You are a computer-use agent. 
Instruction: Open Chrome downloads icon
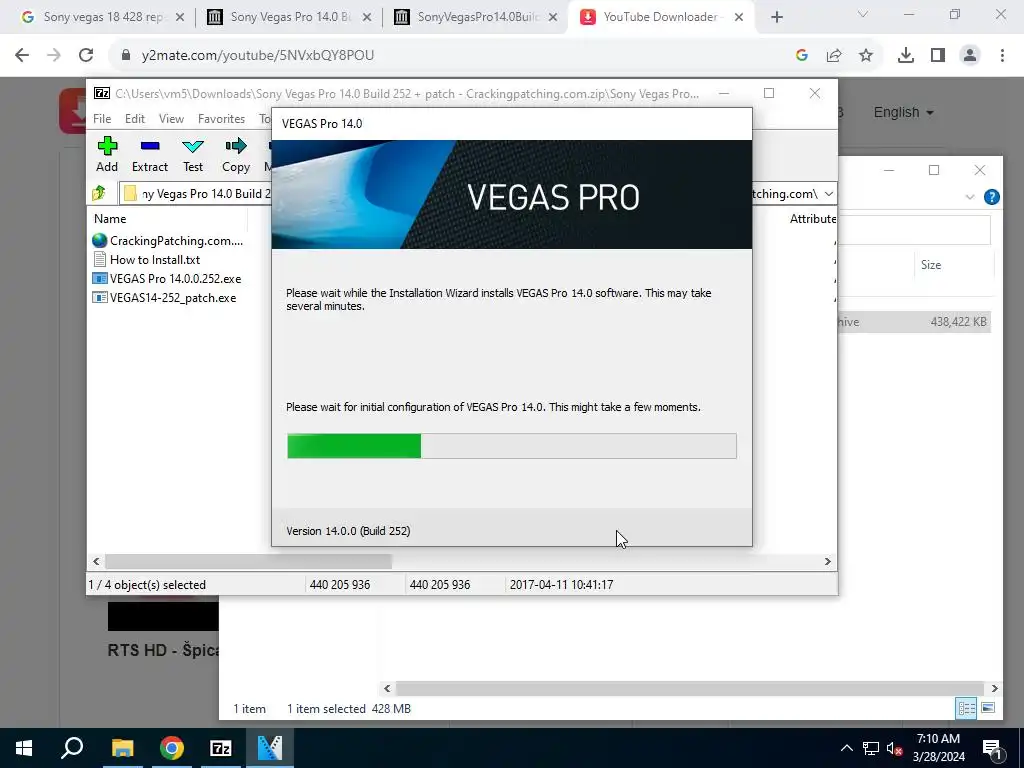pyautogui.click(x=906, y=56)
